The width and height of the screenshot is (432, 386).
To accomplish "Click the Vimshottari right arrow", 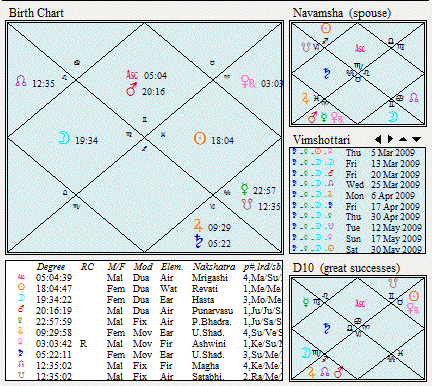I will coord(390,139).
